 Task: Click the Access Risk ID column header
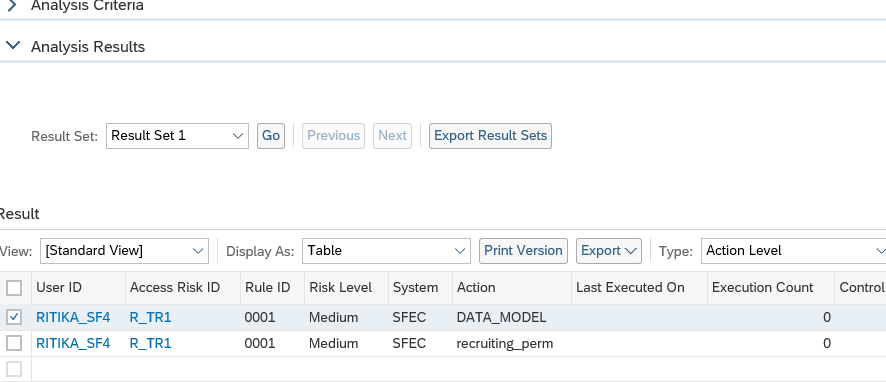click(x=183, y=288)
